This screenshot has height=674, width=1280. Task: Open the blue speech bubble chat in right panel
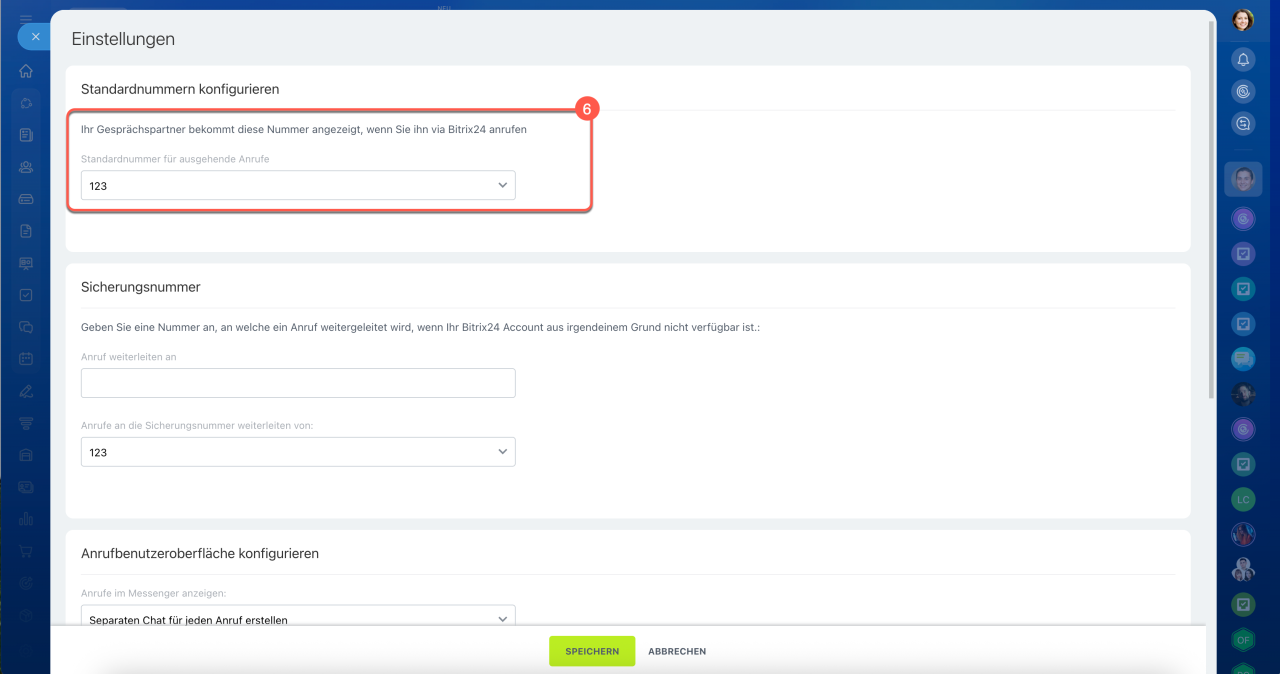(x=1243, y=359)
